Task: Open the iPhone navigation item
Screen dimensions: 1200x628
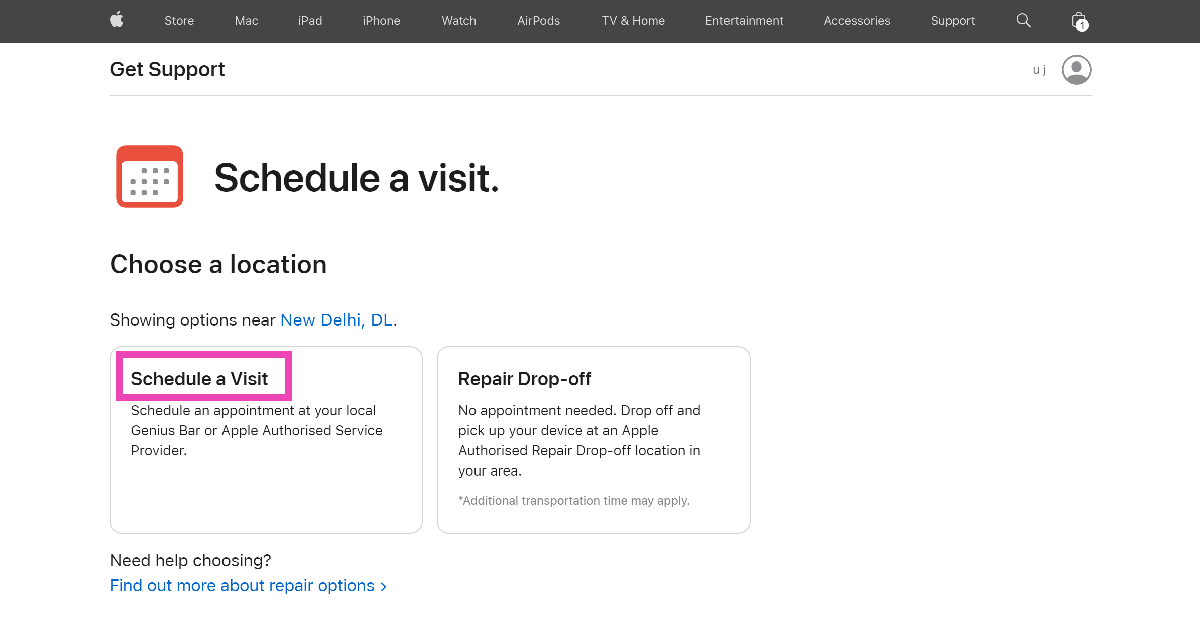Action: pyautogui.click(x=381, y=21)
